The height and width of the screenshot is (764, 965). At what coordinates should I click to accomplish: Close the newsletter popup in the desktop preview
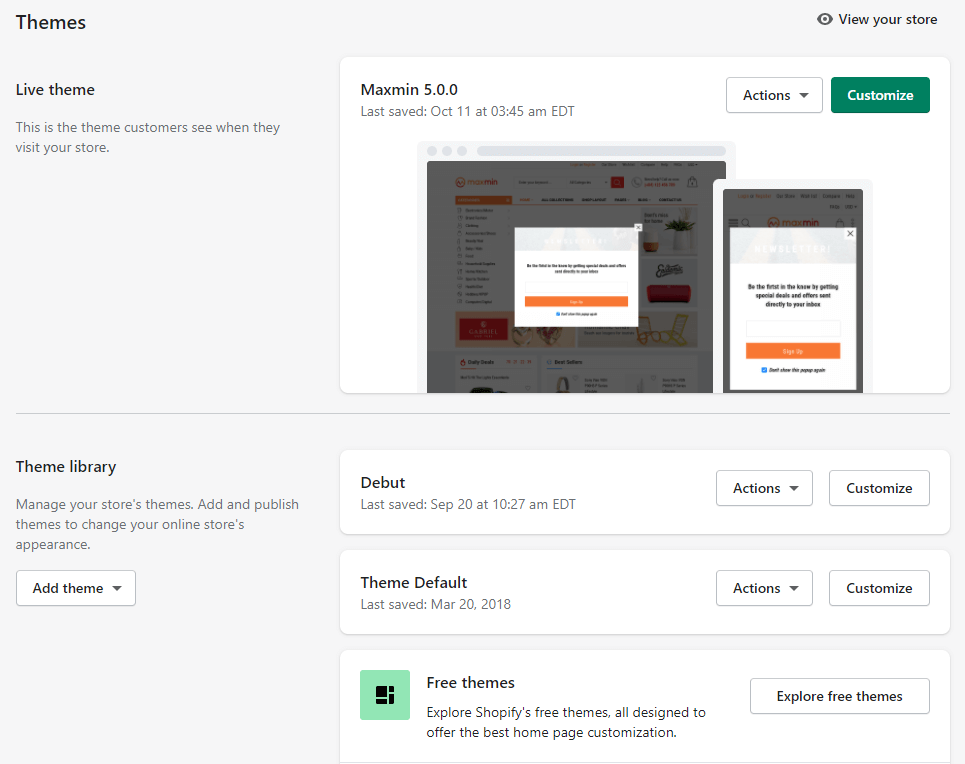pyautogui.click(x=638, y=227)
